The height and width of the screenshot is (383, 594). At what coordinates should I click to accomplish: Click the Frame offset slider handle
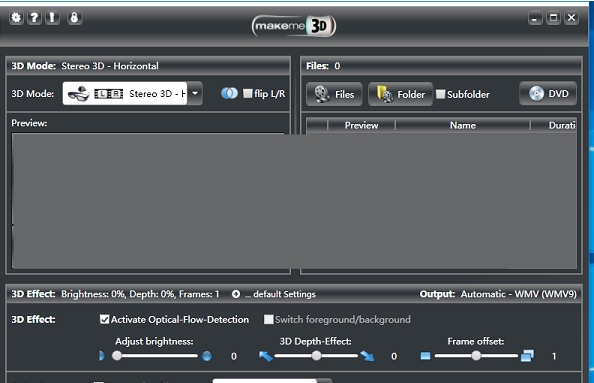coord(476,355)
